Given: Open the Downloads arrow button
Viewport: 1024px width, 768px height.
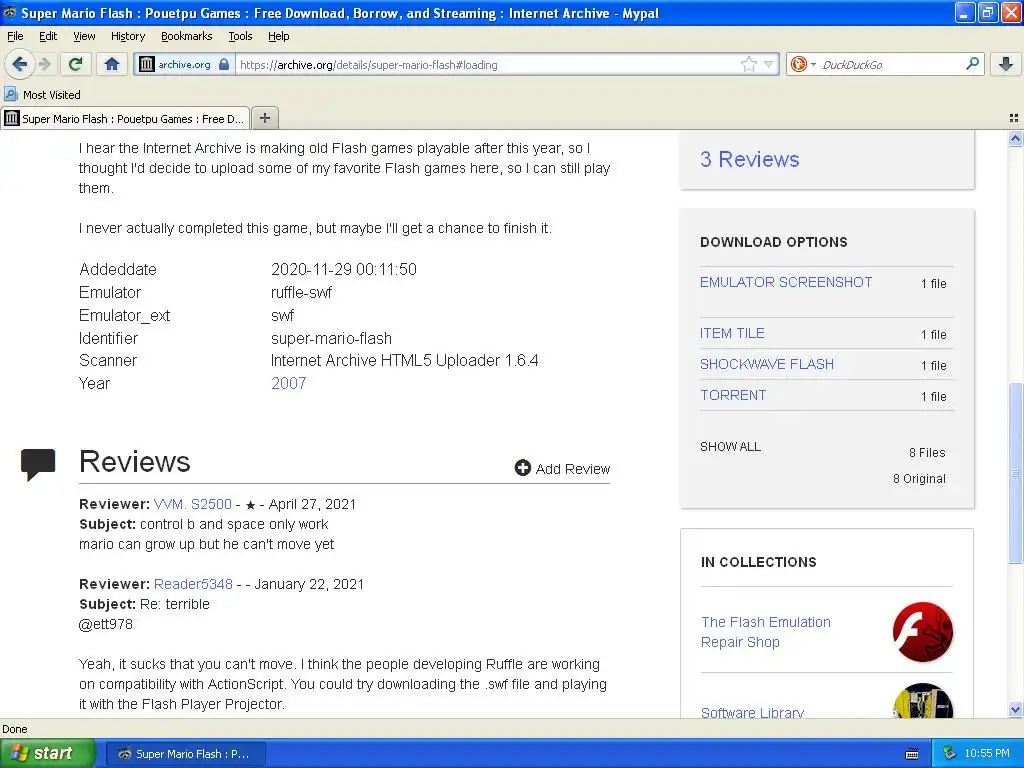Looking at the screenshot, I should coord(1006,64).
